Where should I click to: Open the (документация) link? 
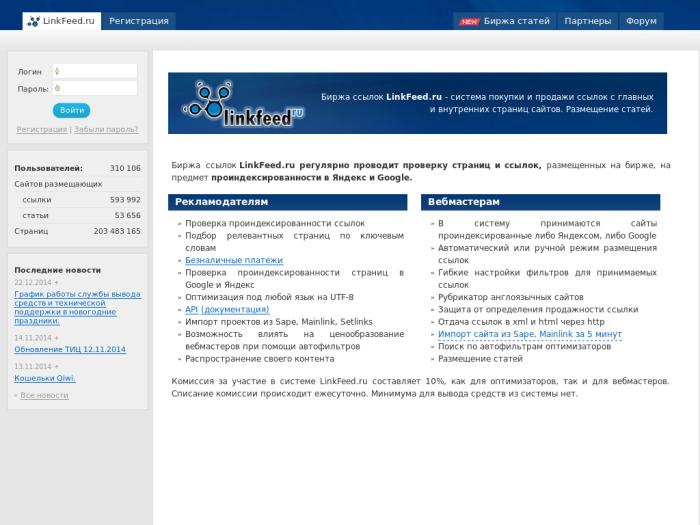(x=235, y=309)
